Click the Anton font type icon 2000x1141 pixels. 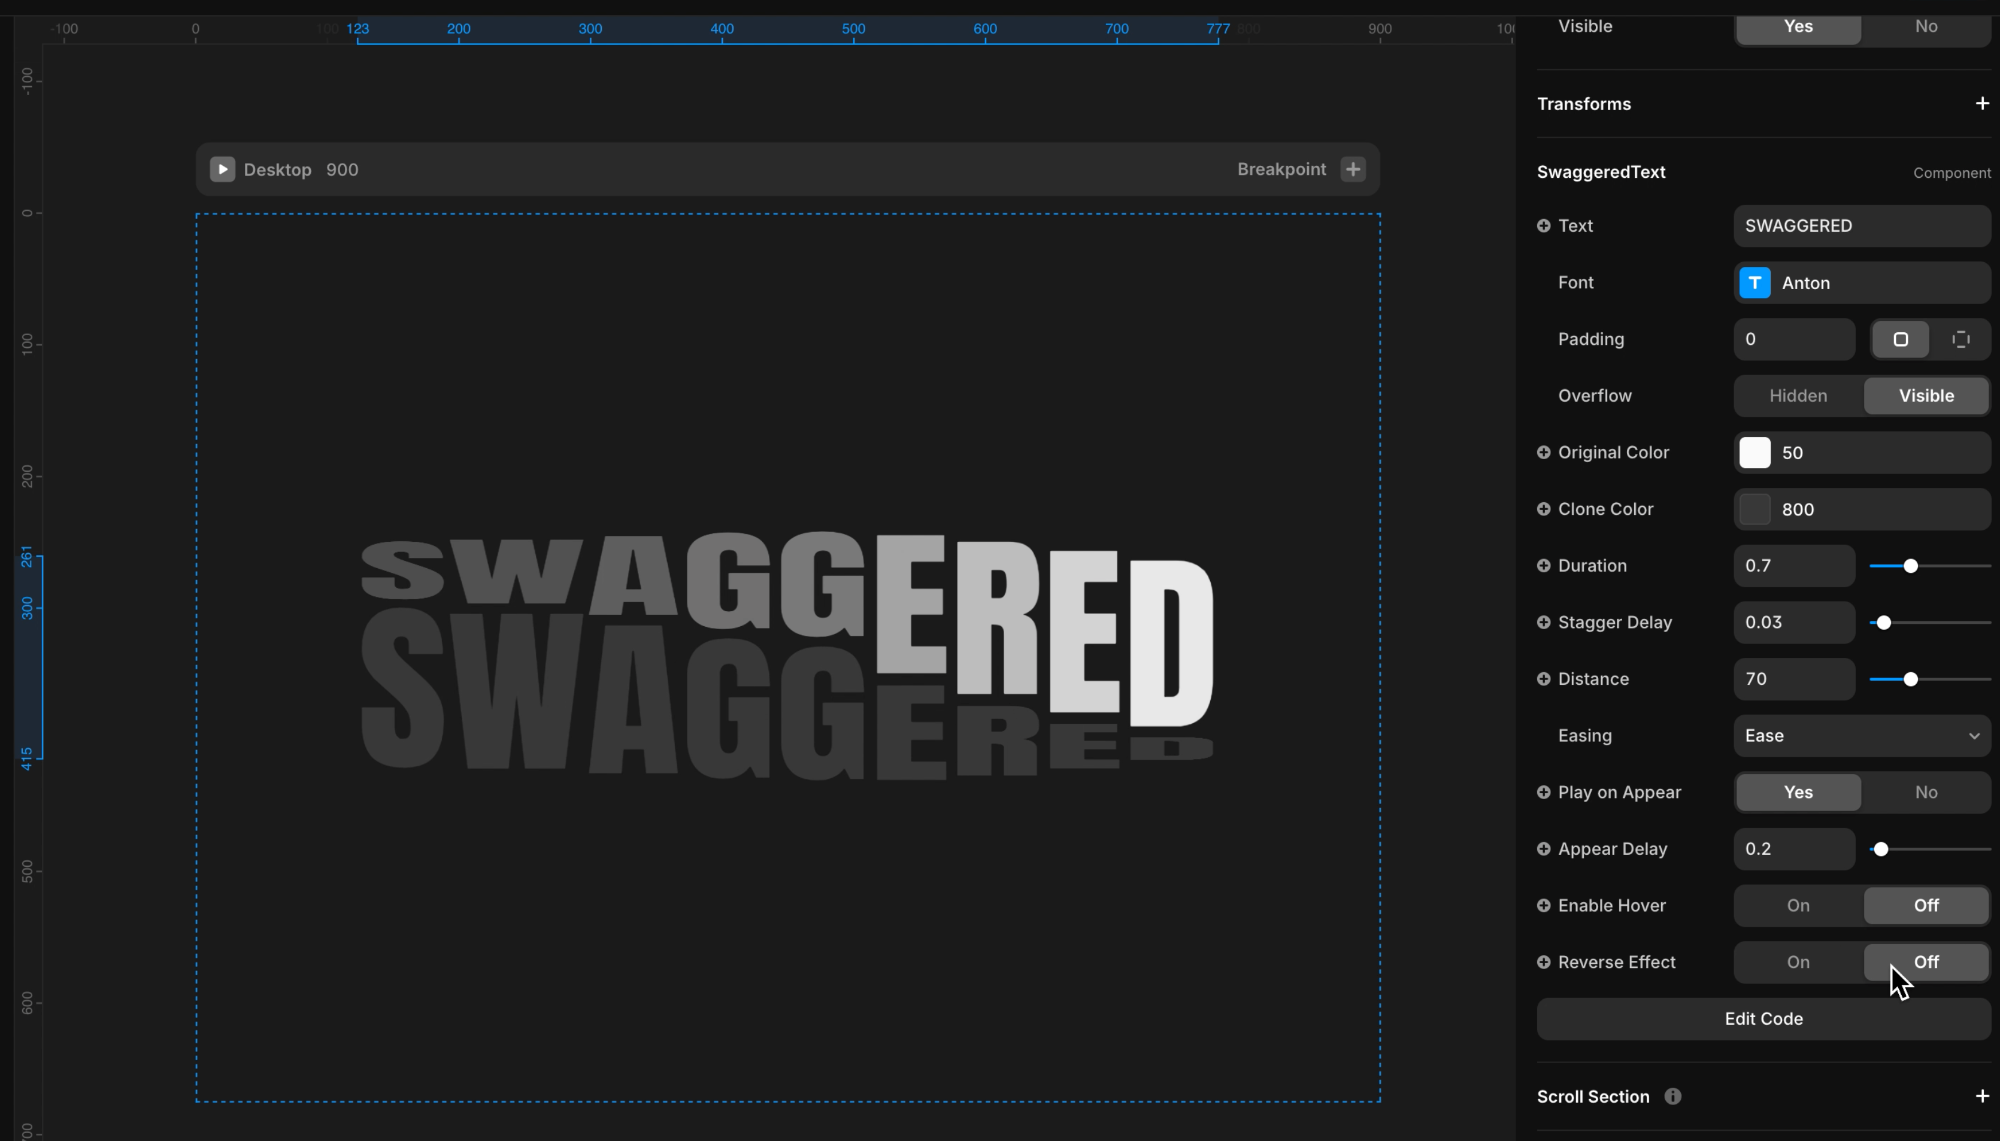[1755, 283]
